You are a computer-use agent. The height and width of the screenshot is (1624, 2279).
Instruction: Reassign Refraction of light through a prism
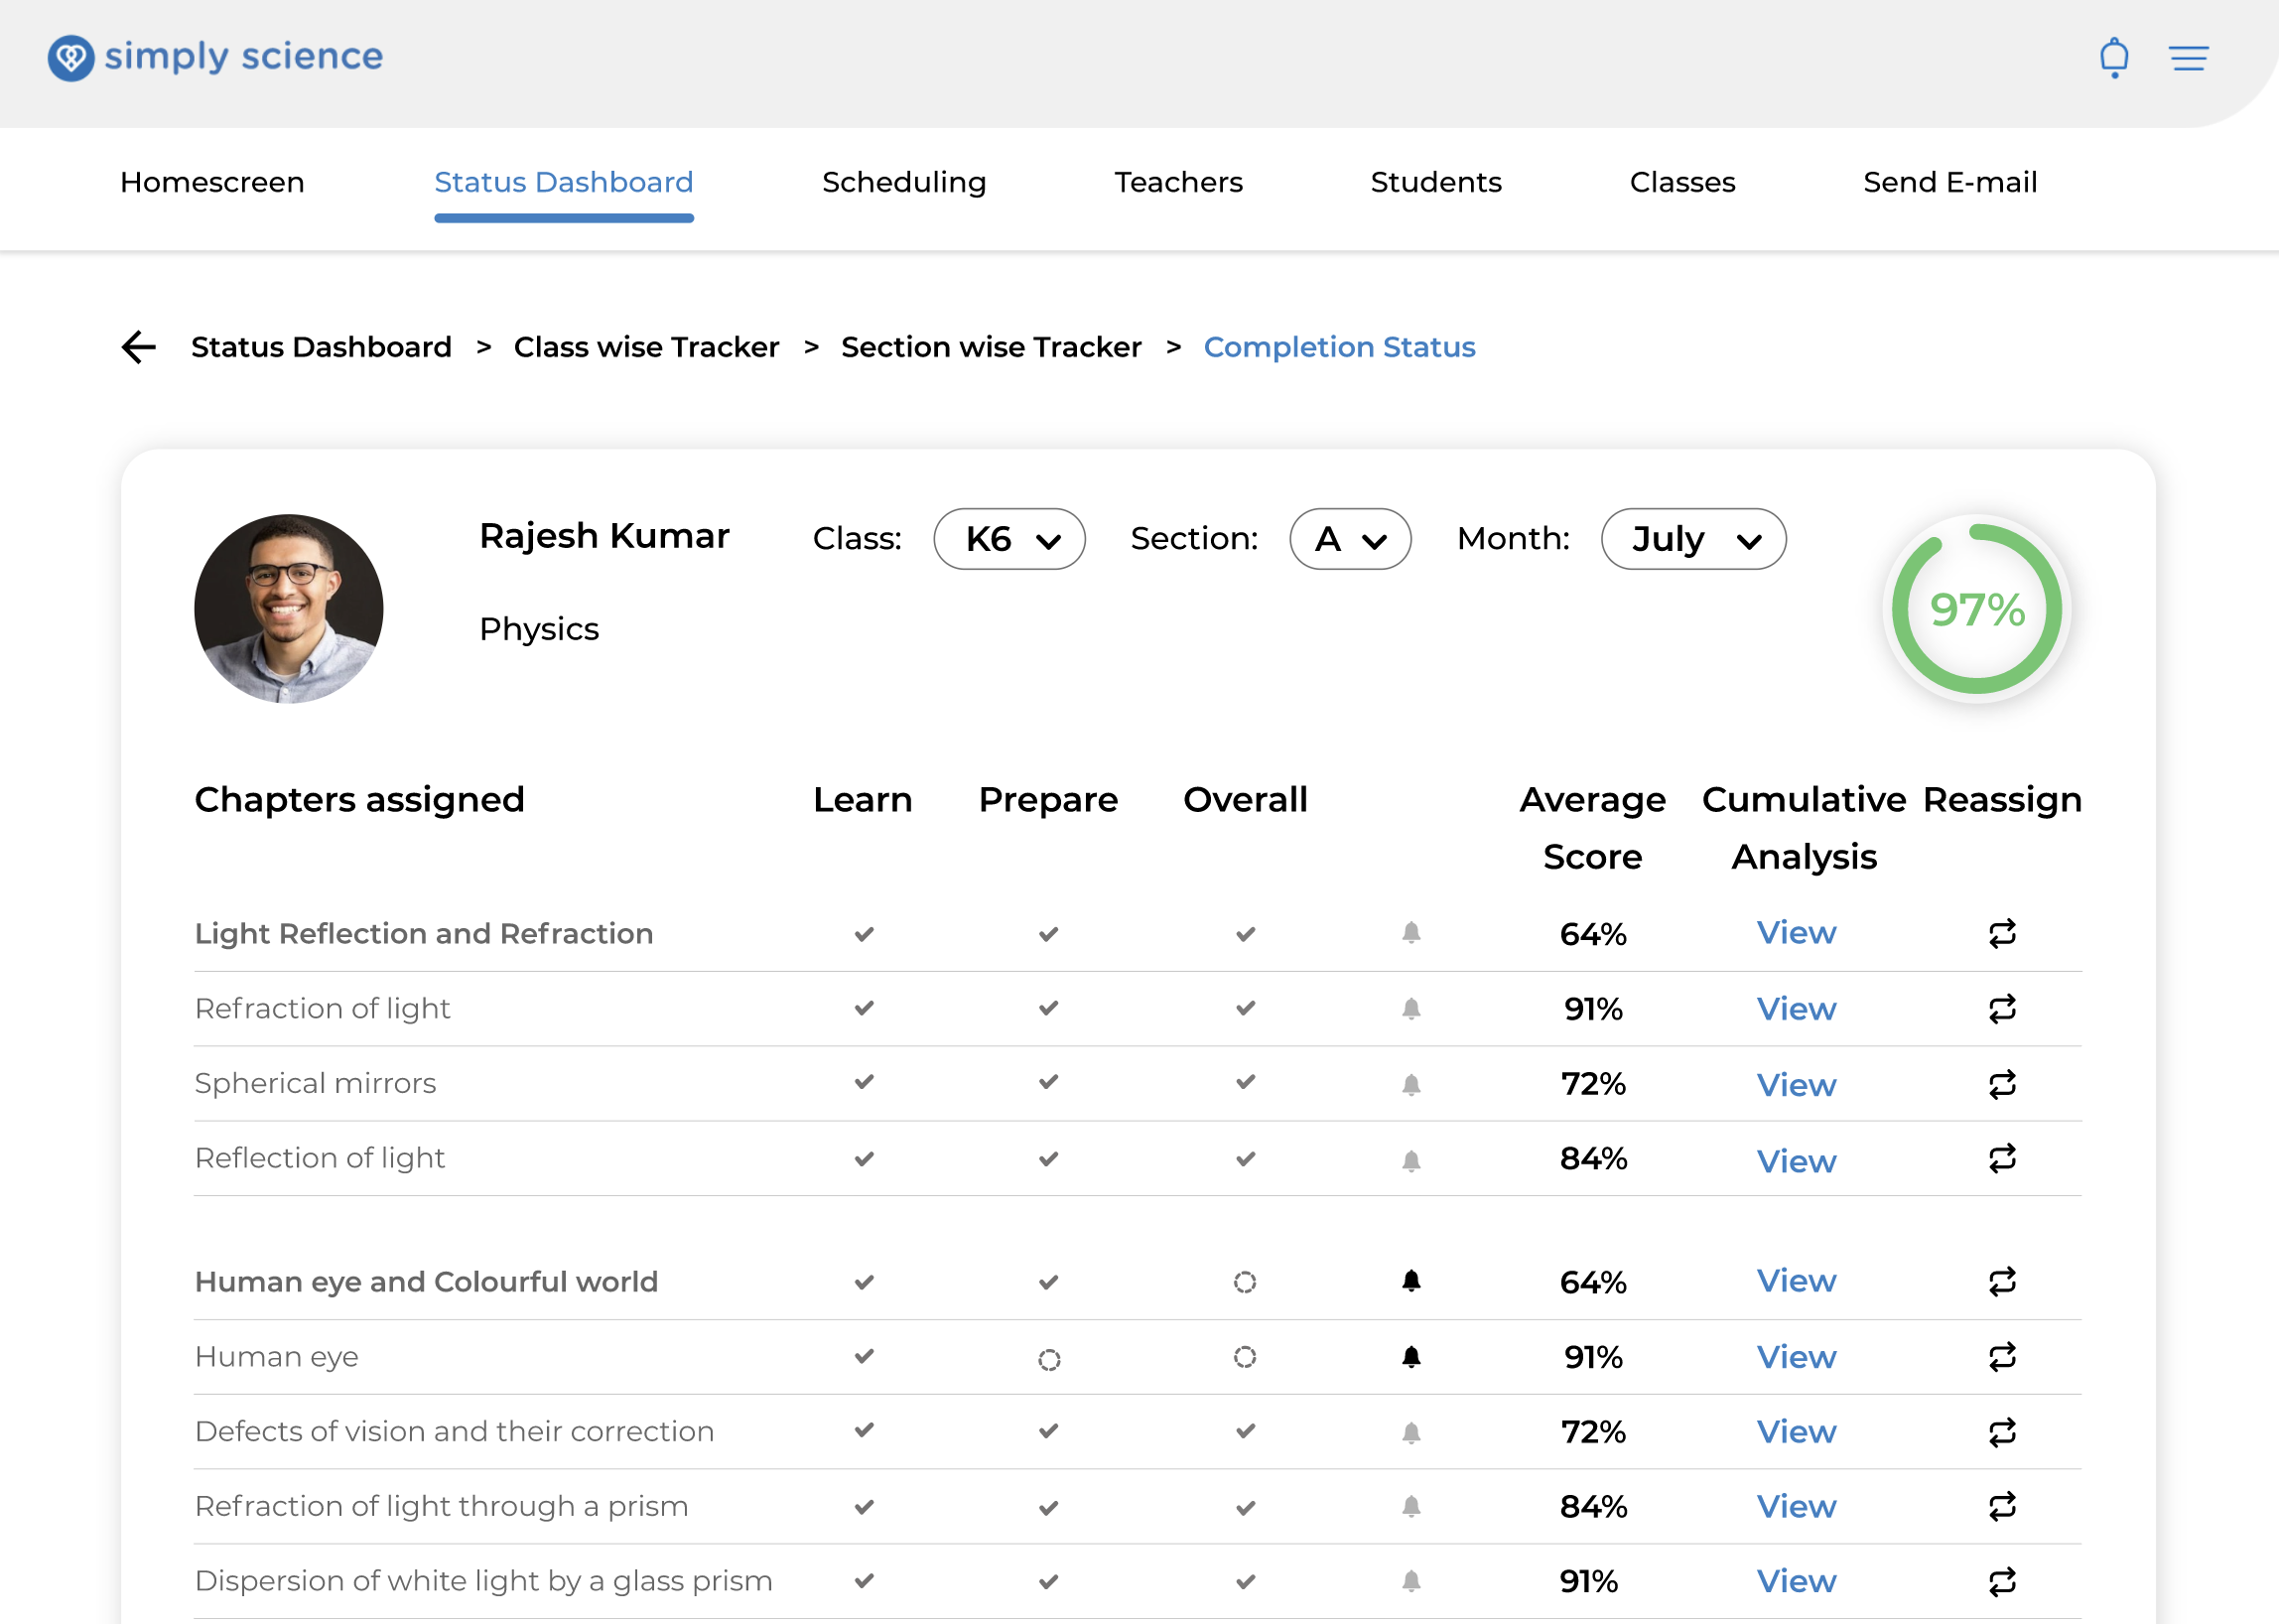tap(2002, 1506)
